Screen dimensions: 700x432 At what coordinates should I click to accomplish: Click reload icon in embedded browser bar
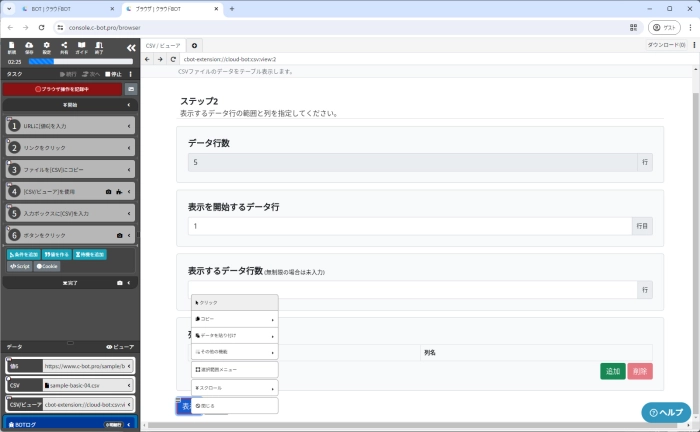173,59
